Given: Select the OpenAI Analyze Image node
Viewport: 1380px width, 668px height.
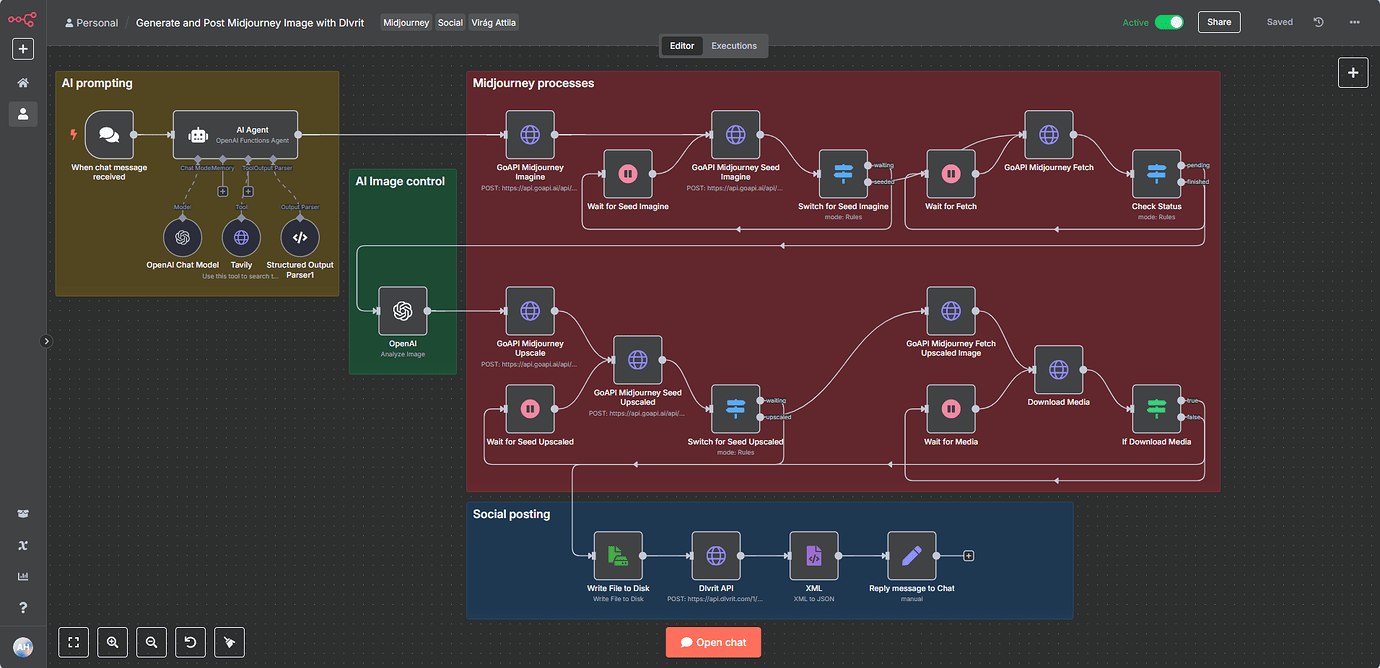Looking at the screenshot, I should (403, 311).
